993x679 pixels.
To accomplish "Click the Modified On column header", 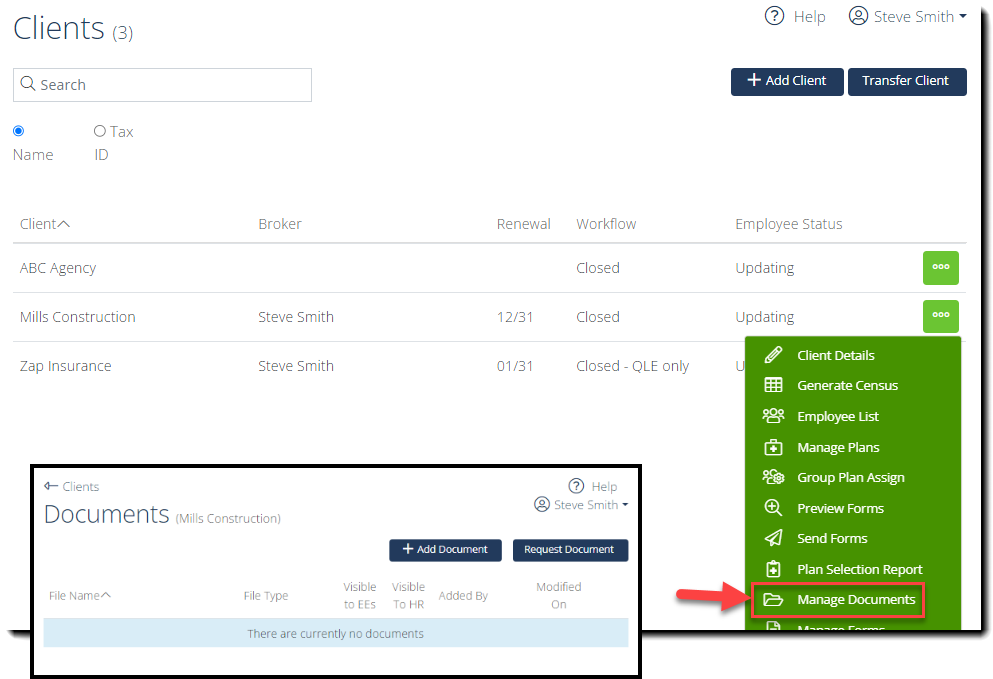I will tap(559, 595).
